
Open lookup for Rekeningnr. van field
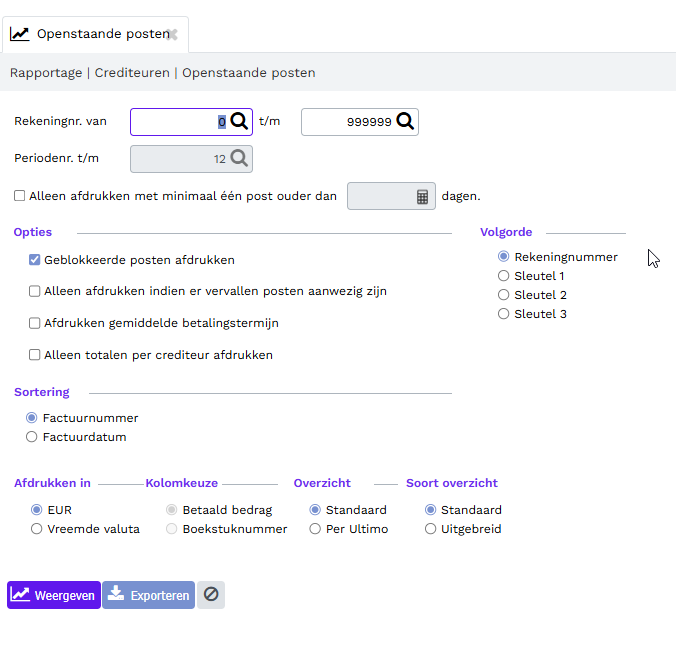239,122
